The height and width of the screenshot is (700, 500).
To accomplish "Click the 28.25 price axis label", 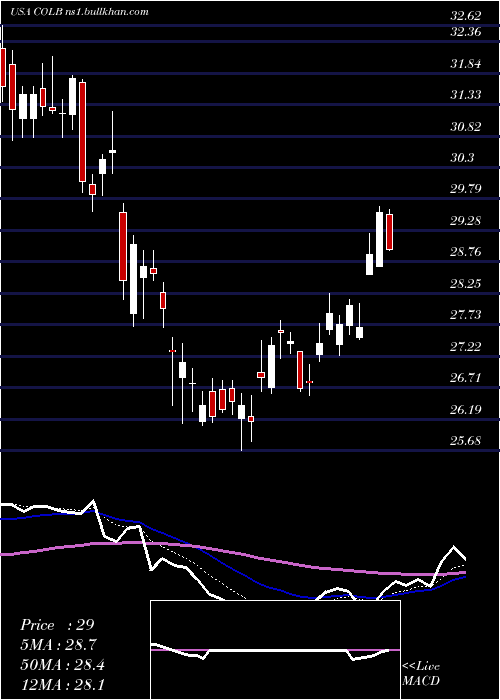I will [466, 284].
